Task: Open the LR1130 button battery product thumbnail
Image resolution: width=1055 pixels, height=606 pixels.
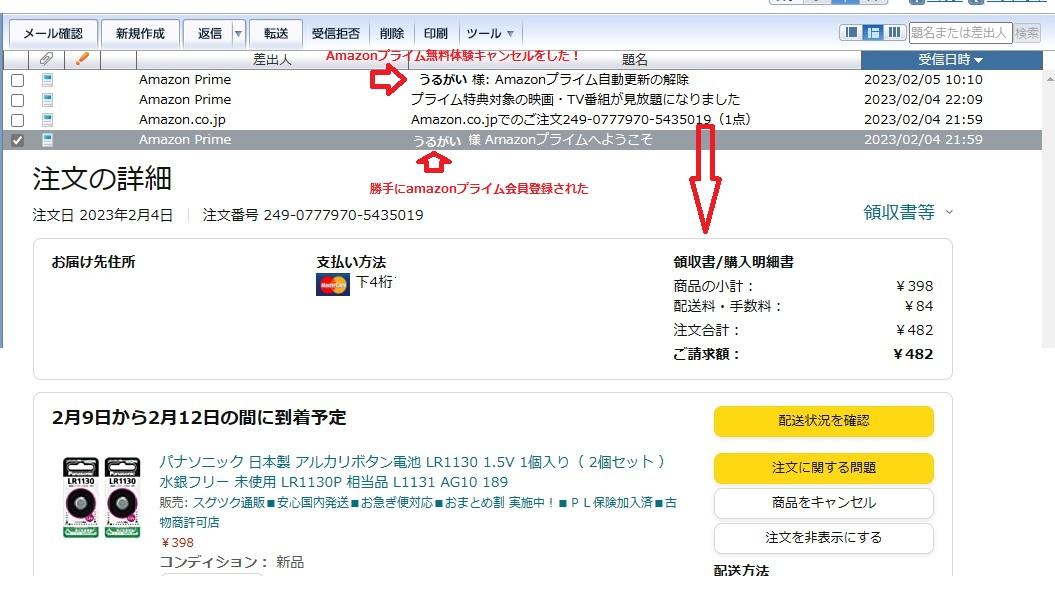Action: (102, 498)
